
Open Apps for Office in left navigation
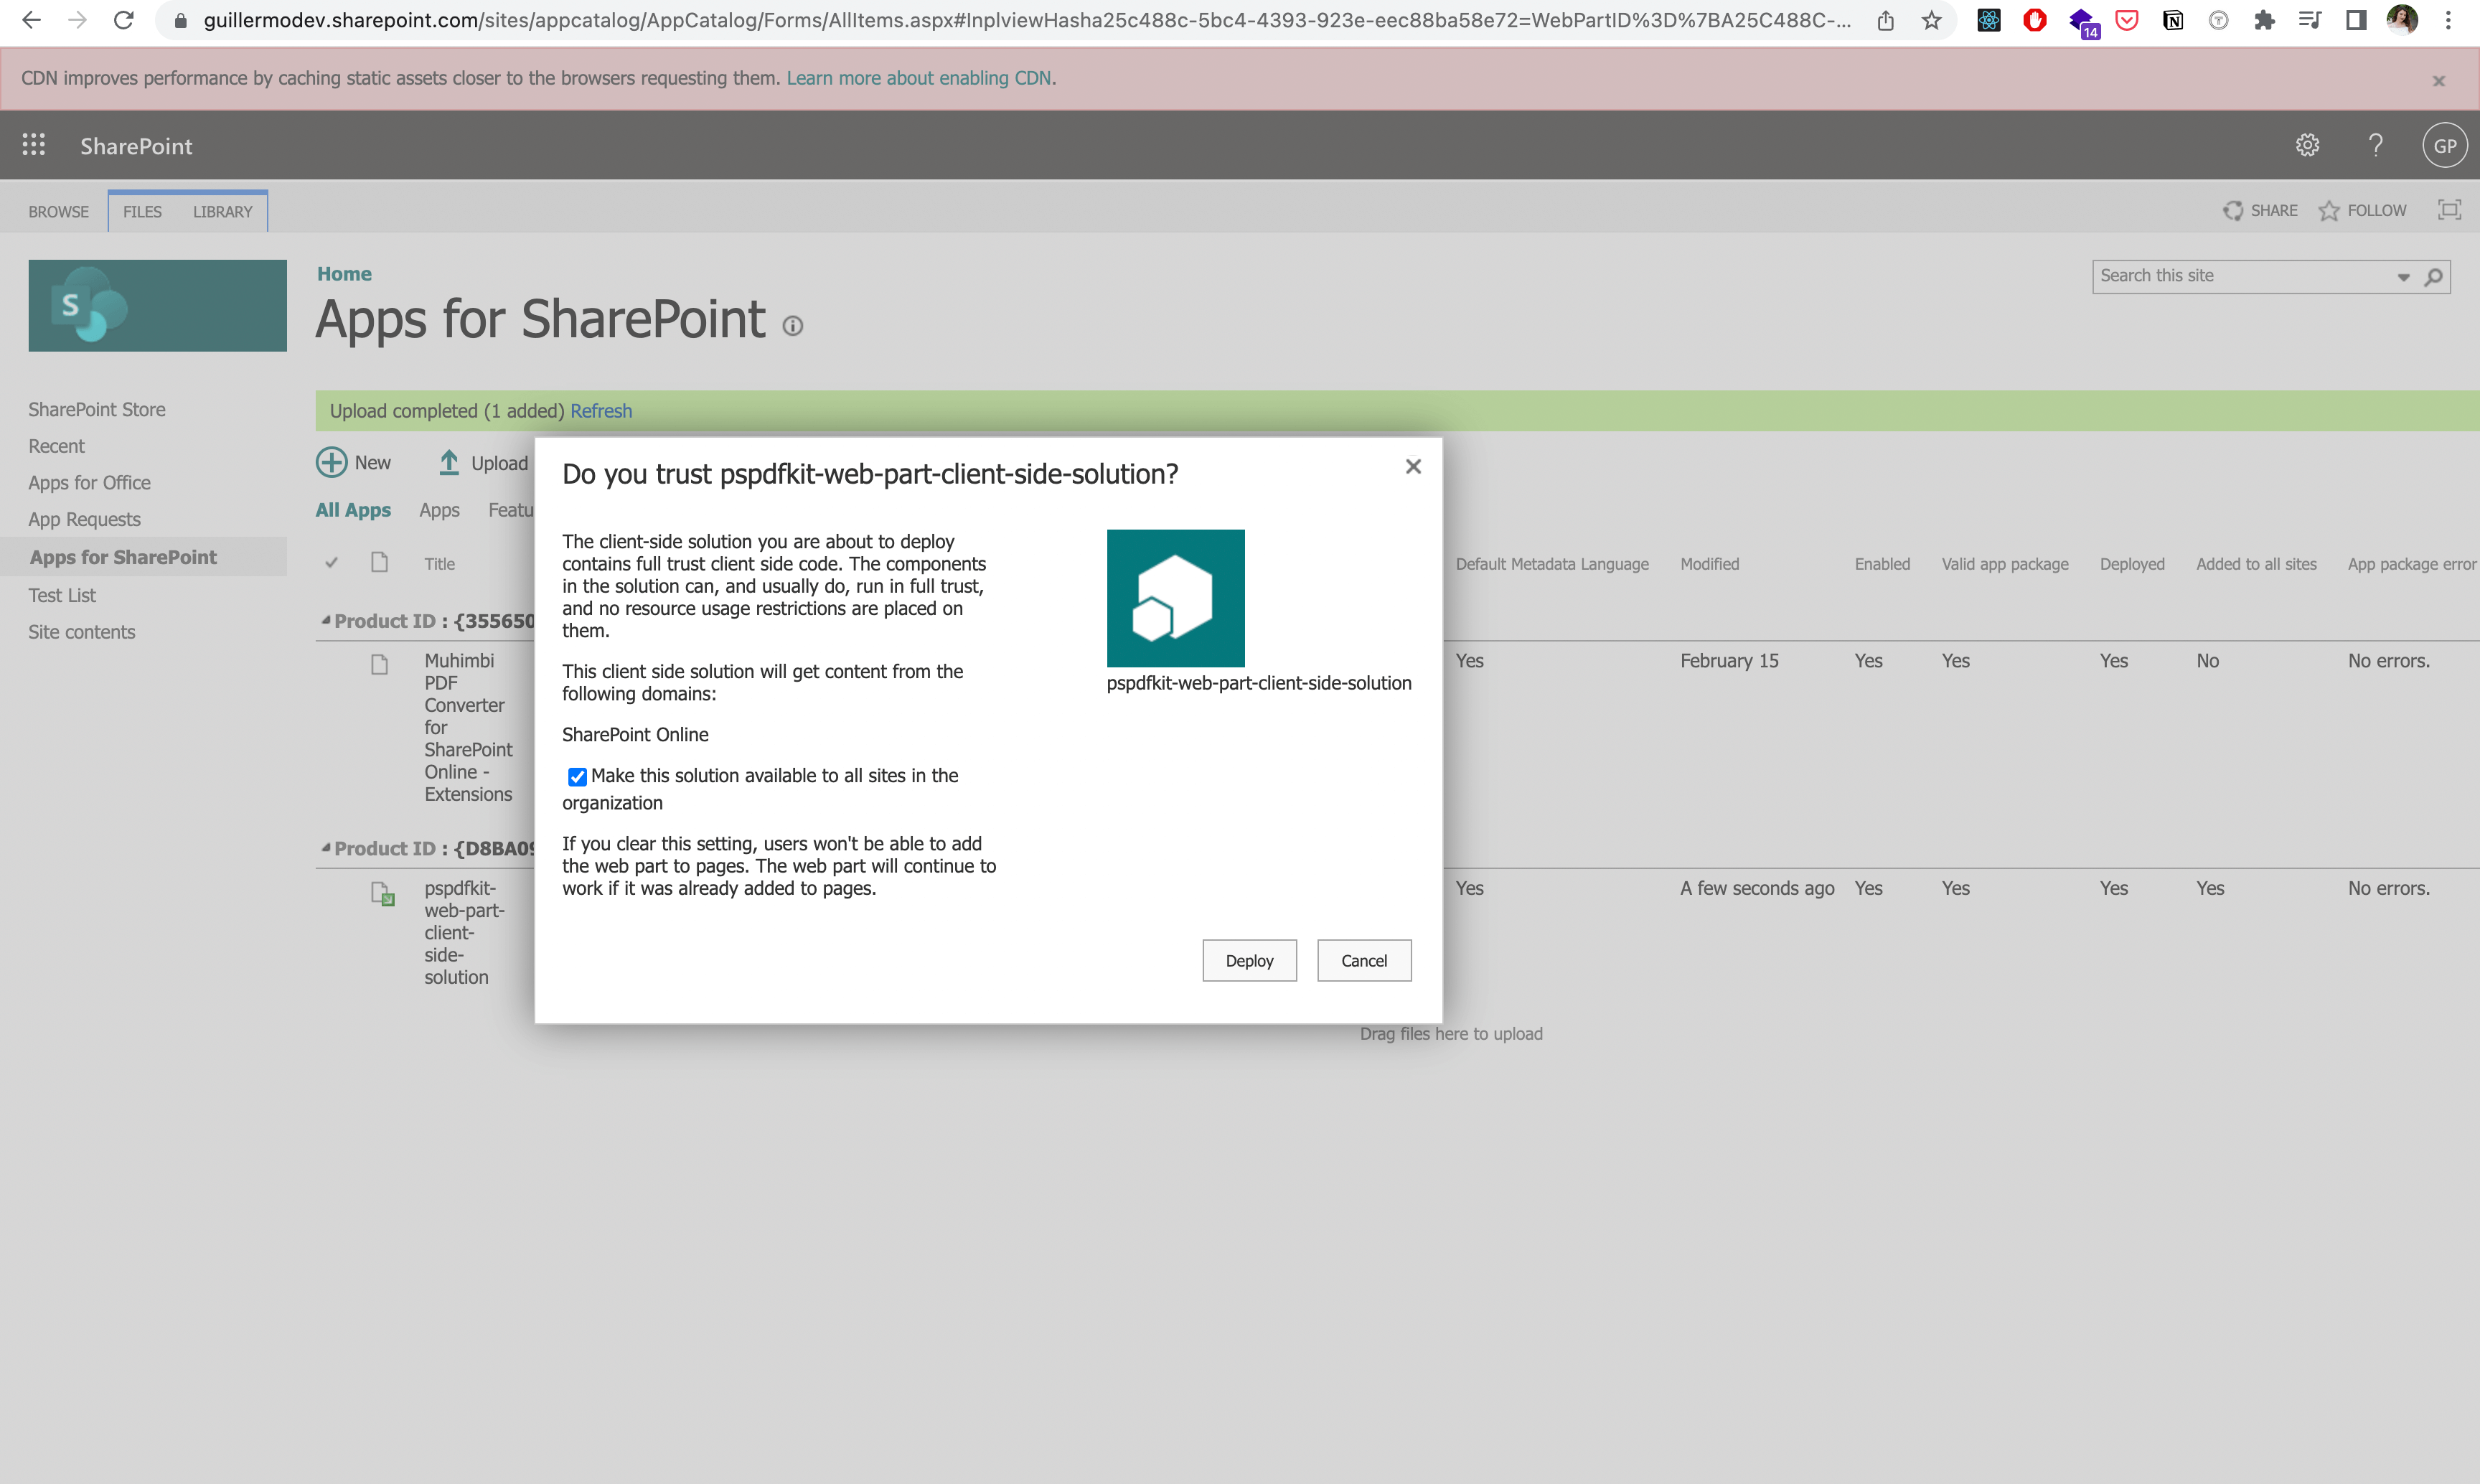tap(89, 483)
